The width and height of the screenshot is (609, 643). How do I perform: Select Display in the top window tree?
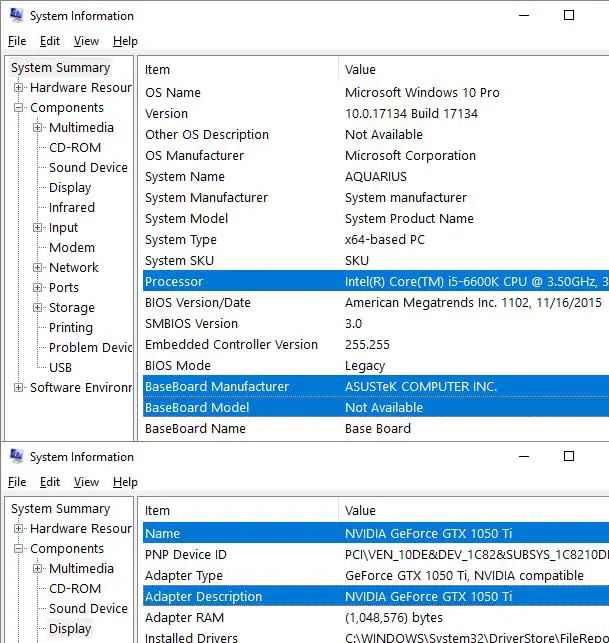pos(70,188)
